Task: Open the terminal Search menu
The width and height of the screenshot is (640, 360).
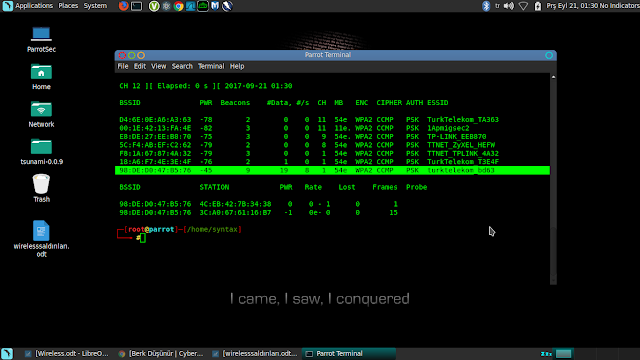Action: 182,66
